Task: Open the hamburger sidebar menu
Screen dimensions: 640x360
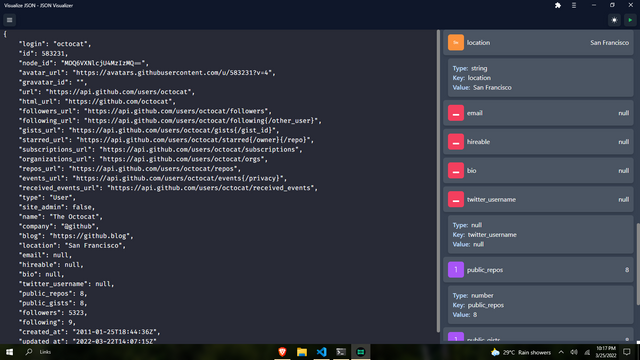Action: tap(9, 20)
